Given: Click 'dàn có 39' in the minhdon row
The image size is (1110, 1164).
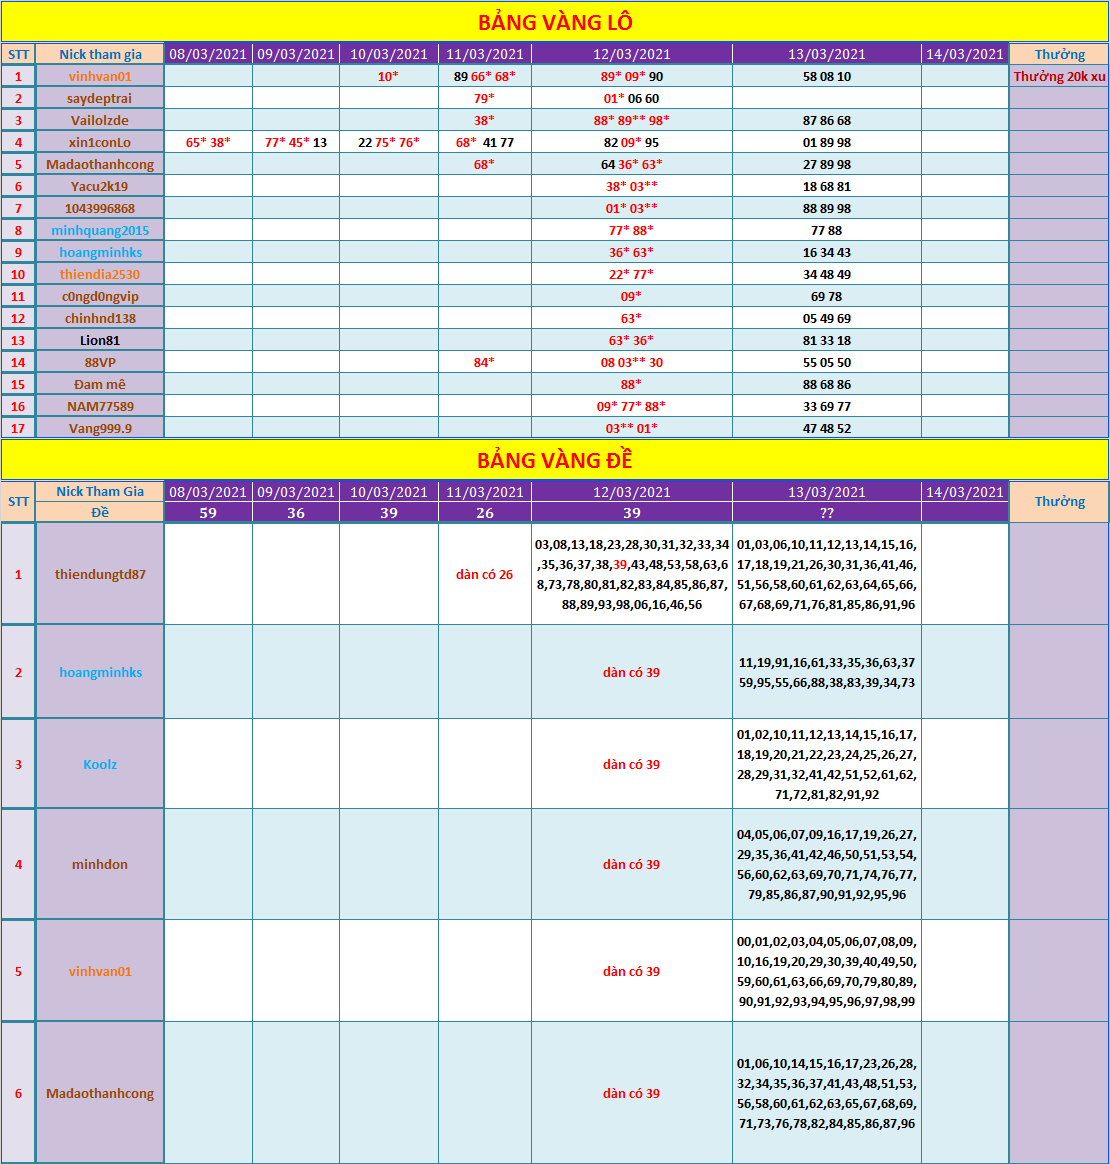Looking at the screenshot, I should (x=632, y=864).
